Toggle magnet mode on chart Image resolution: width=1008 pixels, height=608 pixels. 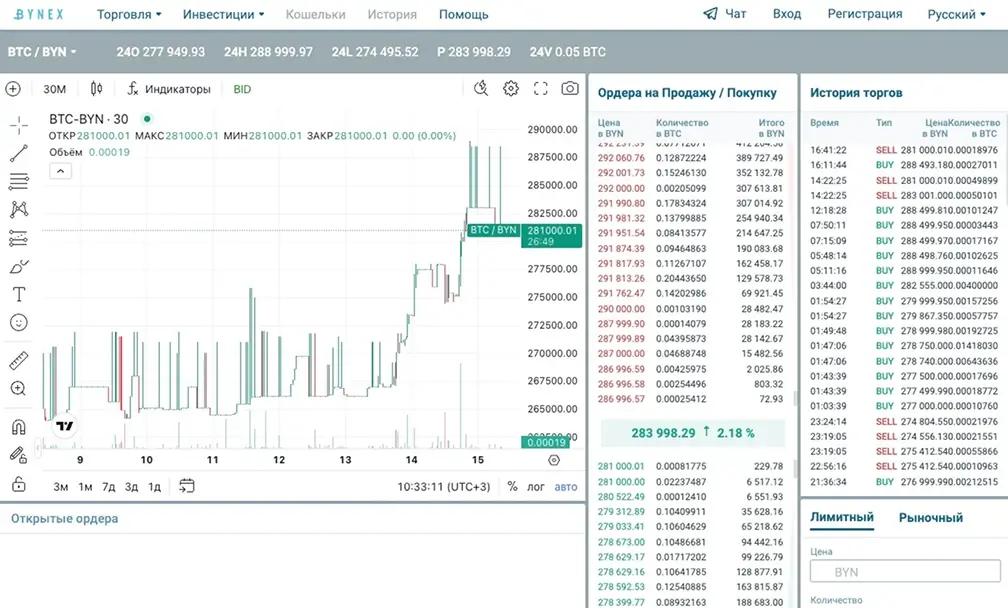pyautogui.click(x=19, y=427)
